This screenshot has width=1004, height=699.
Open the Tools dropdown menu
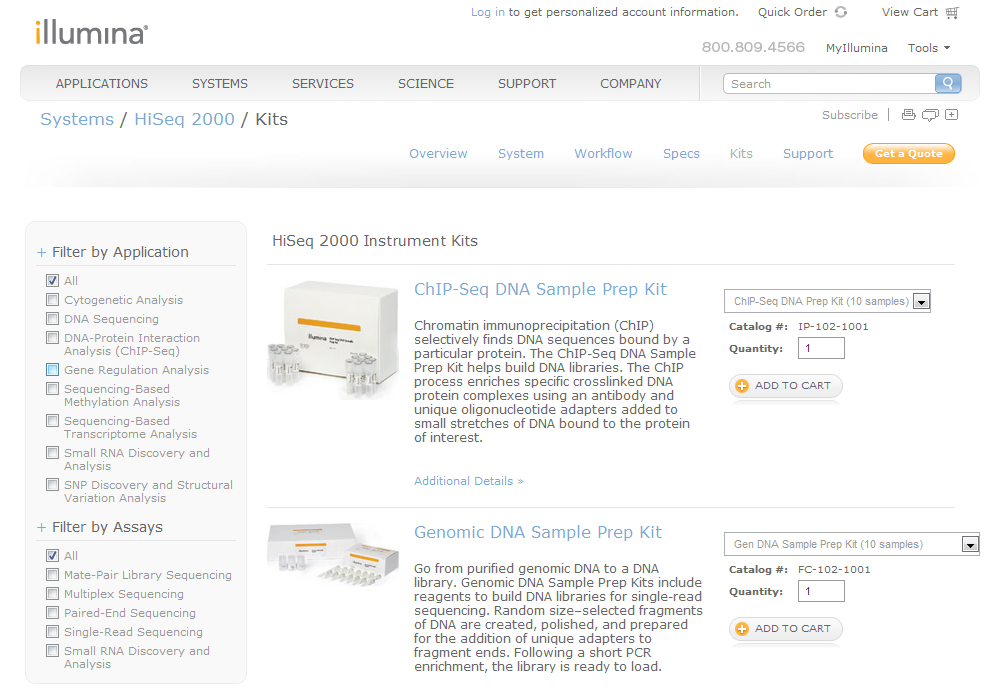(x=928, y=48)
